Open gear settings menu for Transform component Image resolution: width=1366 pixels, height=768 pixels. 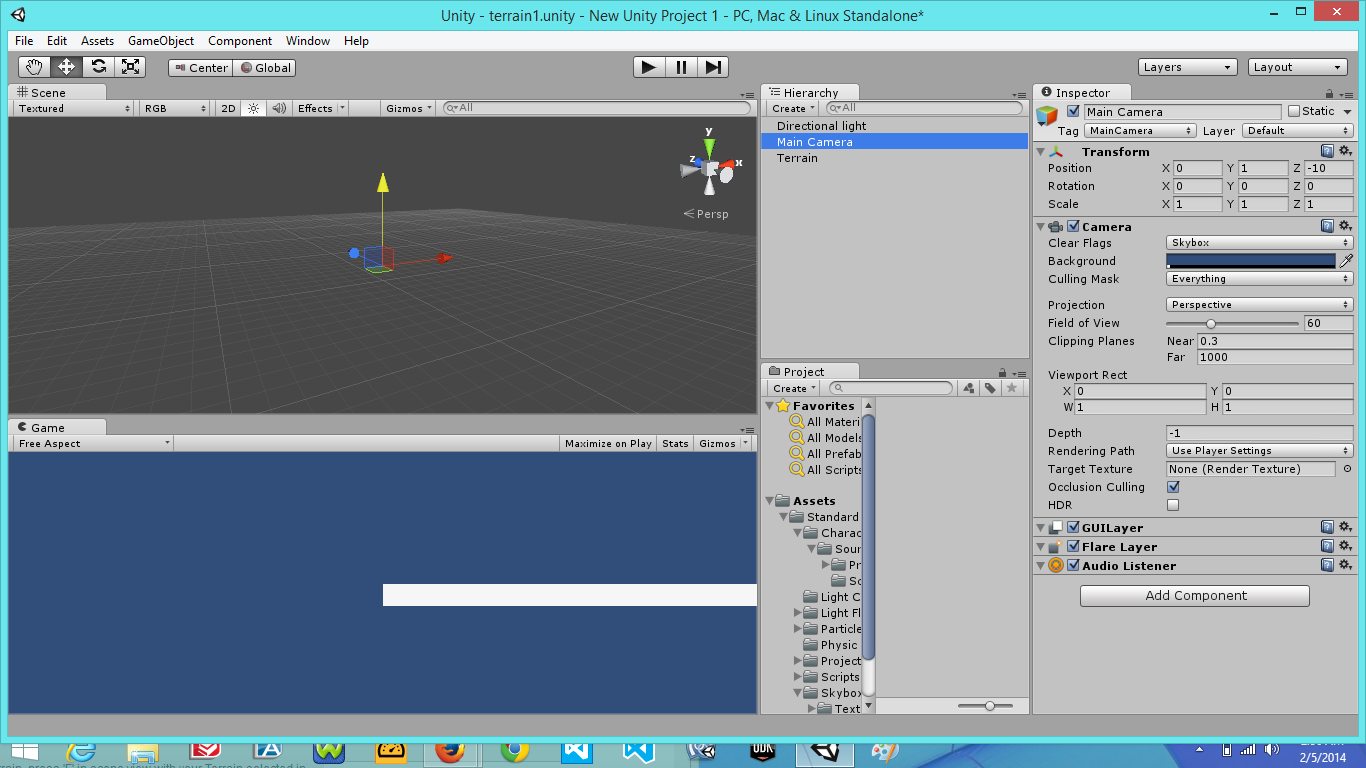(x=1345, y=151)
